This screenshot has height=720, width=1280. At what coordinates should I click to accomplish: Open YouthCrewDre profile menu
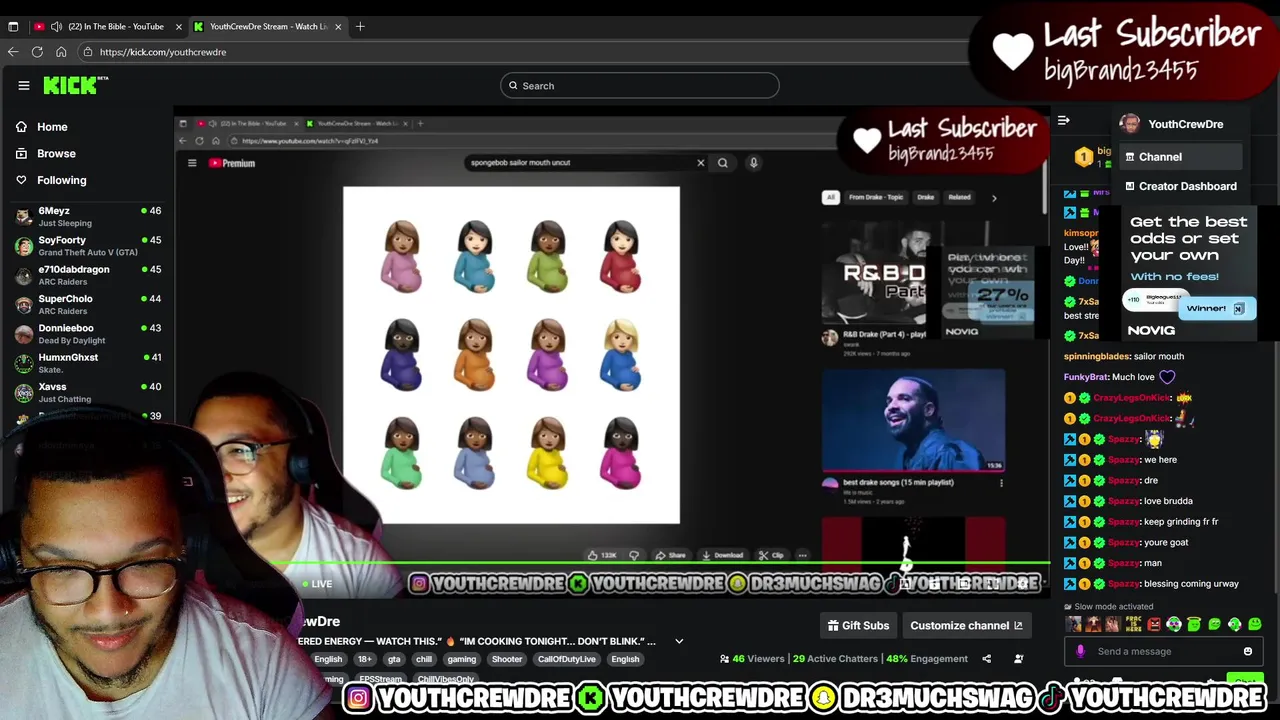point(1172,124)
